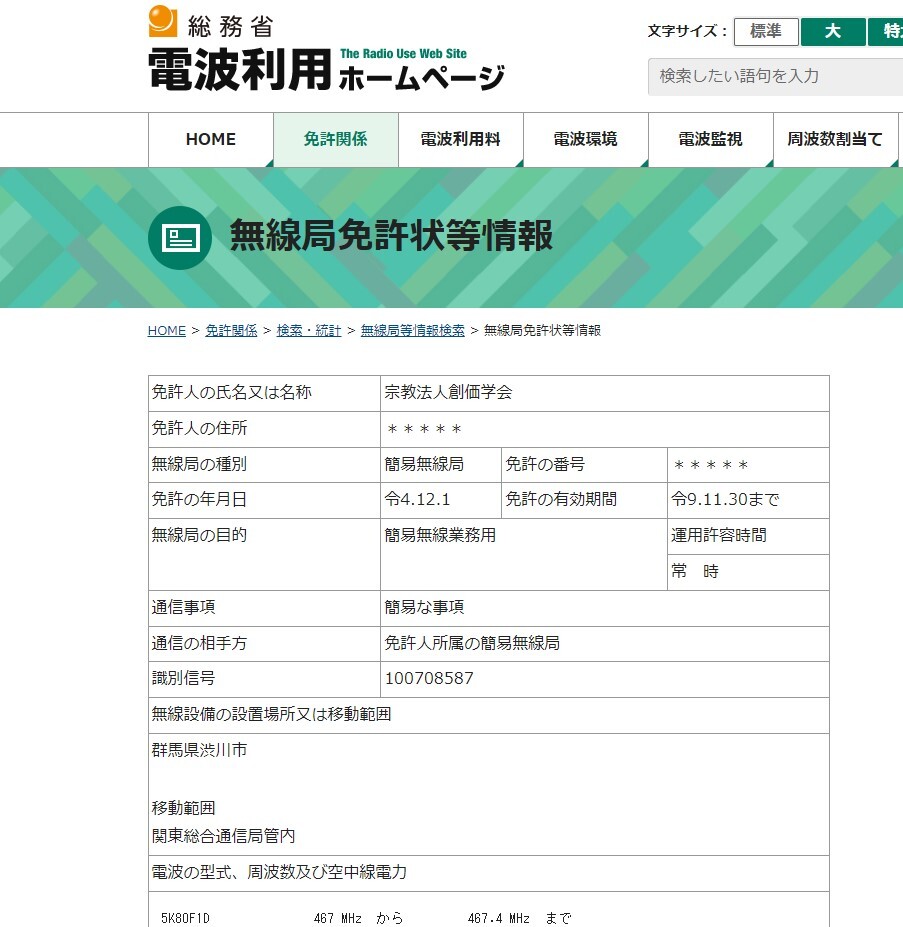Focus the 検索したい語句を入力 search field
The image size is (903, 927).
(775, 76)
